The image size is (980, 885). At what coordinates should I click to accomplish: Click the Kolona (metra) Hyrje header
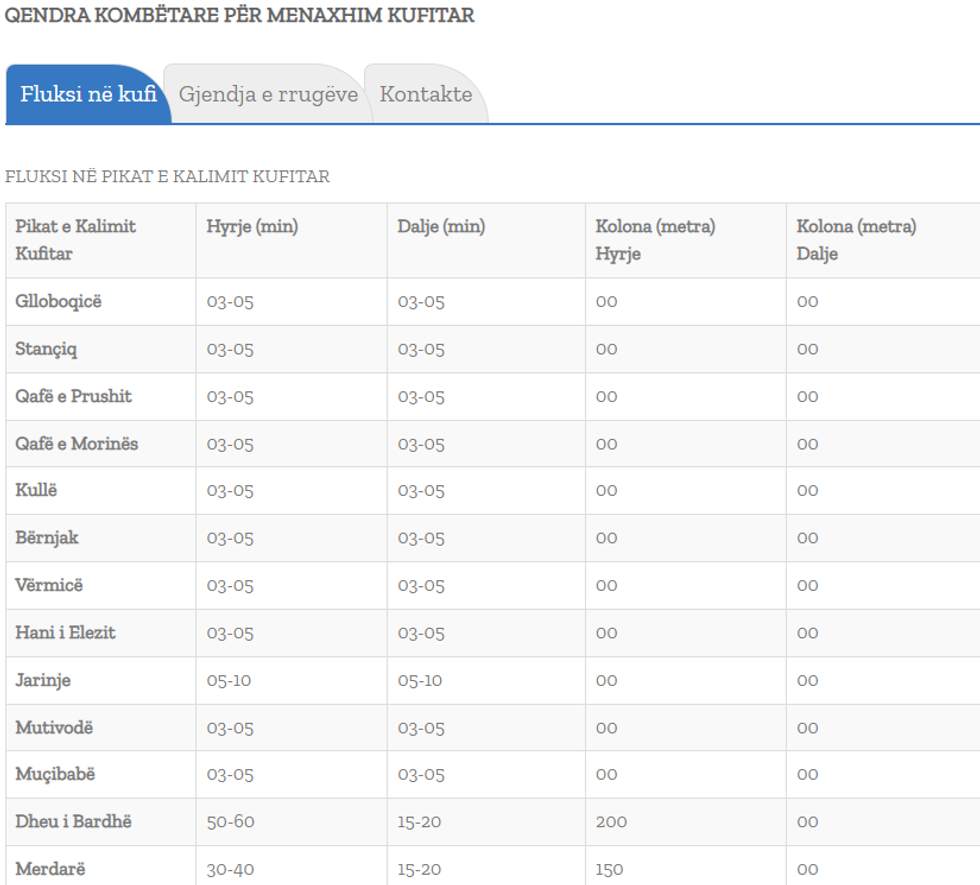[655, 240]
